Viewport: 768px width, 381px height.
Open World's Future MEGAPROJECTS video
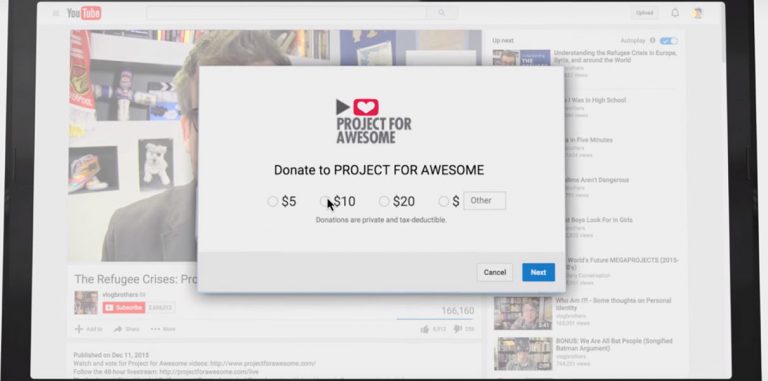pyautogui.click(x=622, y=264)
